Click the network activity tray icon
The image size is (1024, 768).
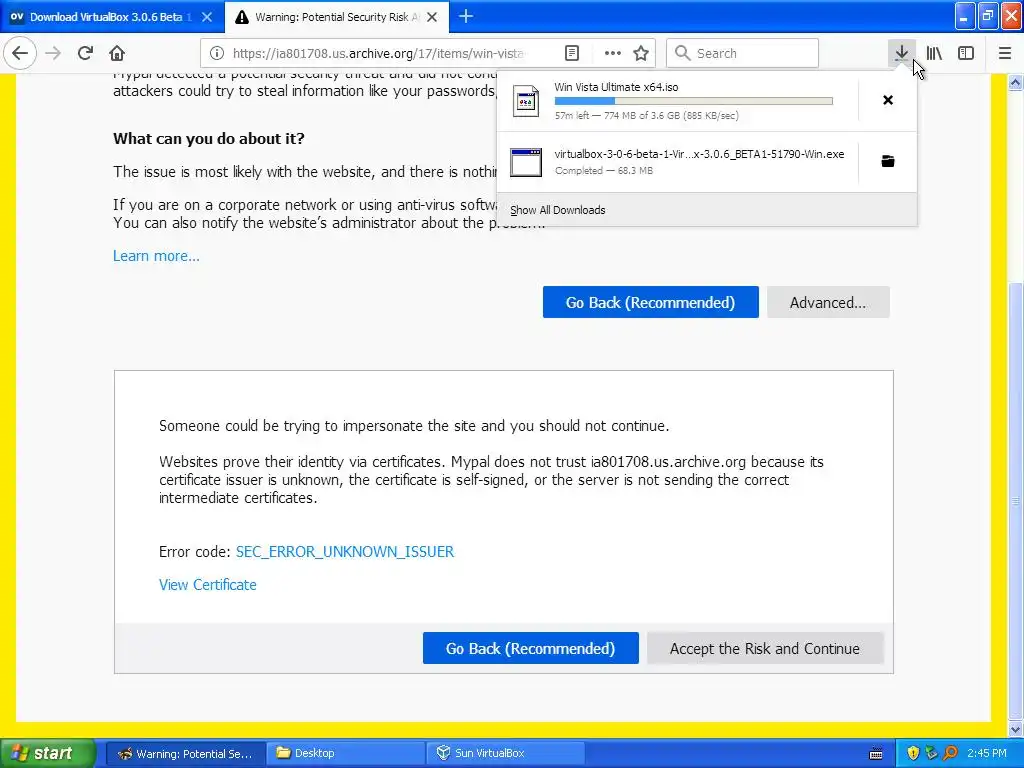(931, 753)
